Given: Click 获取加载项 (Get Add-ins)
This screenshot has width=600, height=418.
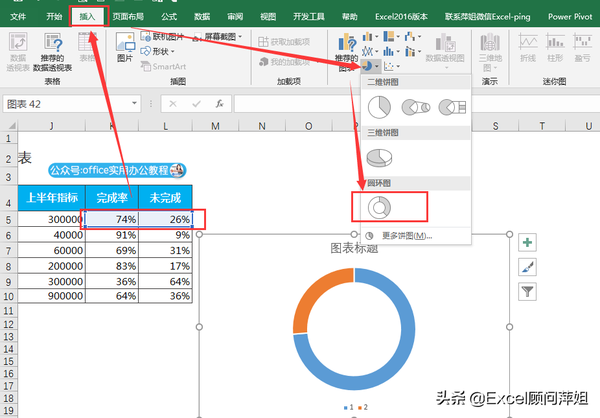Looking at the screenshot, I should (x=284, y=41).
